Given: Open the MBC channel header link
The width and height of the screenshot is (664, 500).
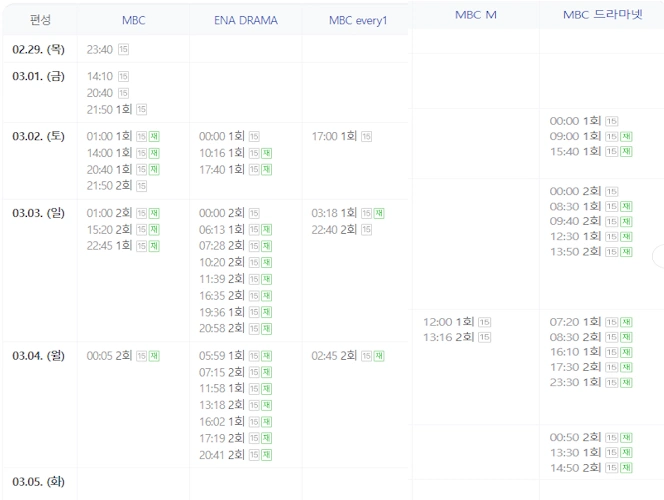Looking at the screenshot, I should [133, 20].
